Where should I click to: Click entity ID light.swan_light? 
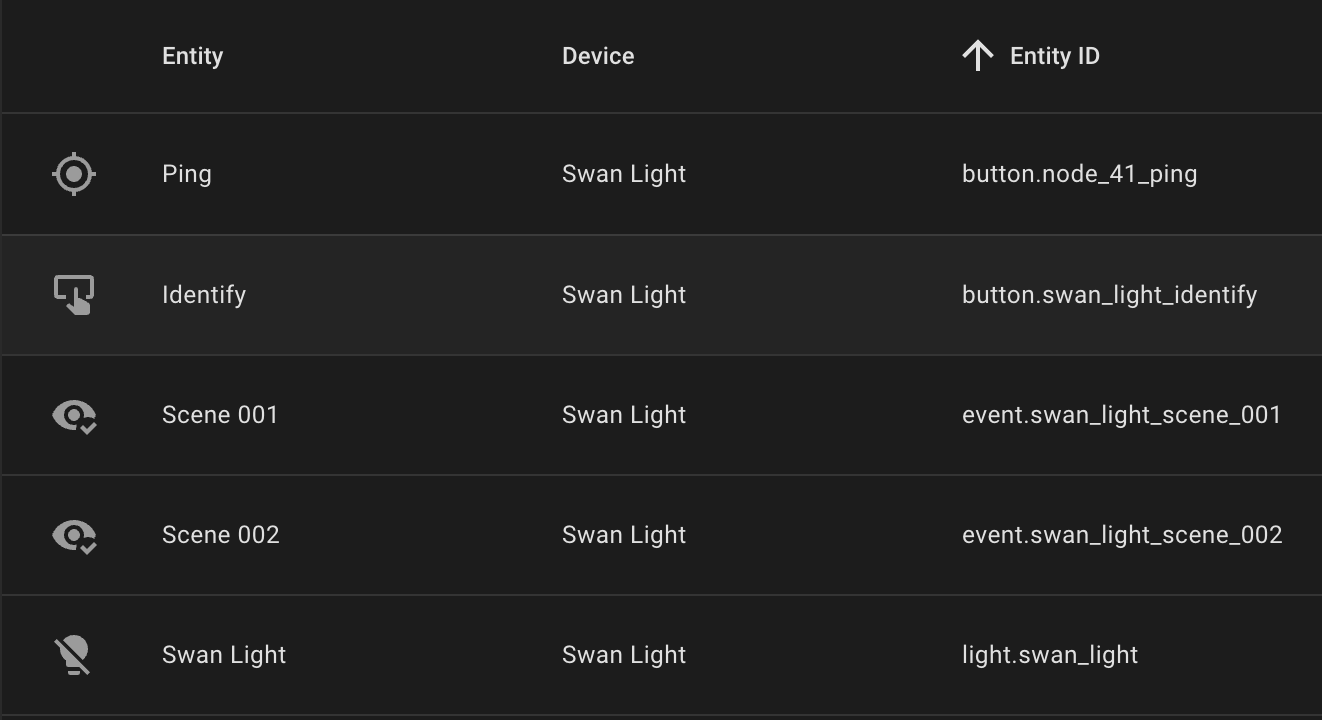coord(1049,655)
